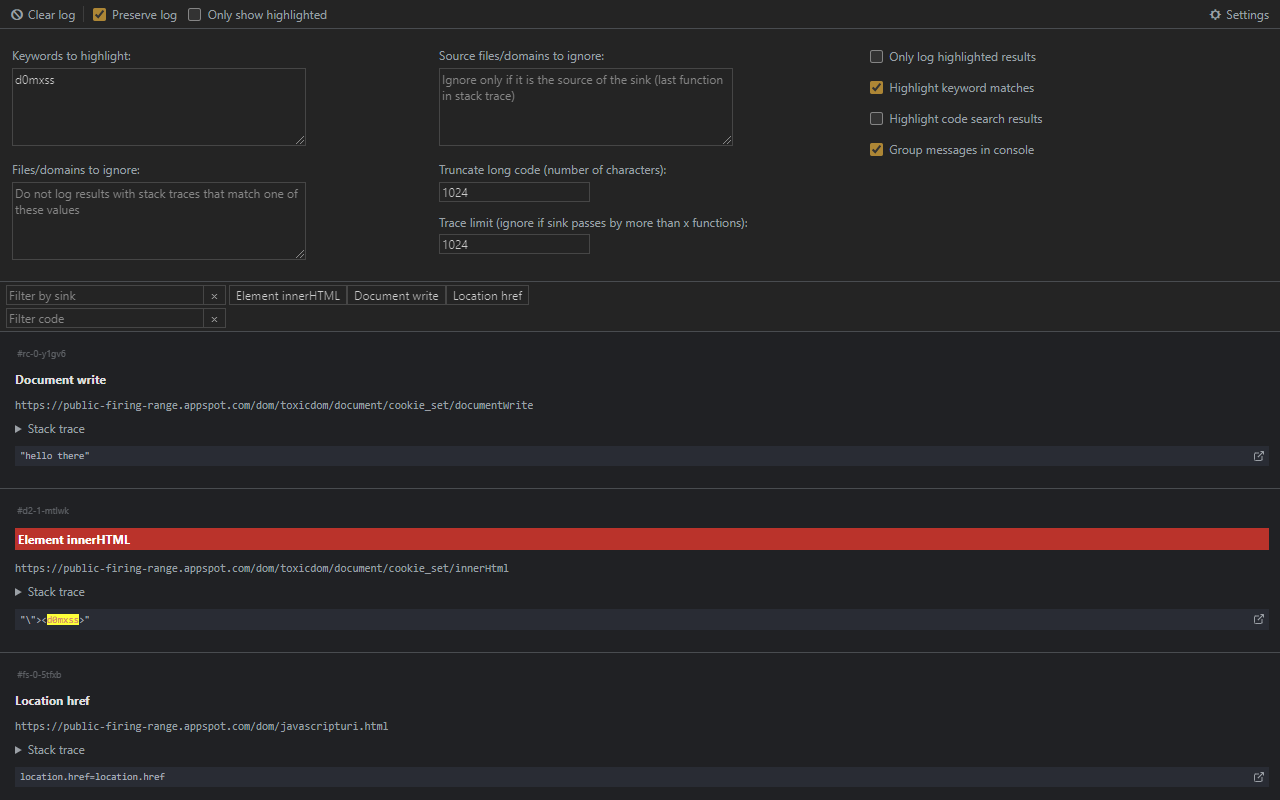Click entry id #rc-0-y1gv6
Screen dimensions: 1280x800
point(41,354)
